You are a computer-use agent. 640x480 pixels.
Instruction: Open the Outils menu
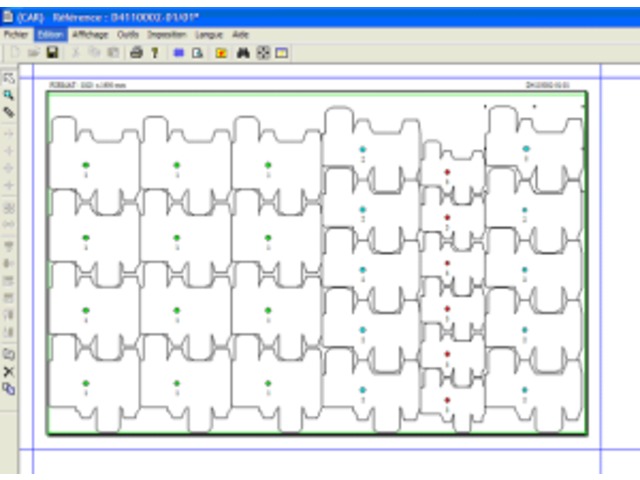(x=128, y=34)
